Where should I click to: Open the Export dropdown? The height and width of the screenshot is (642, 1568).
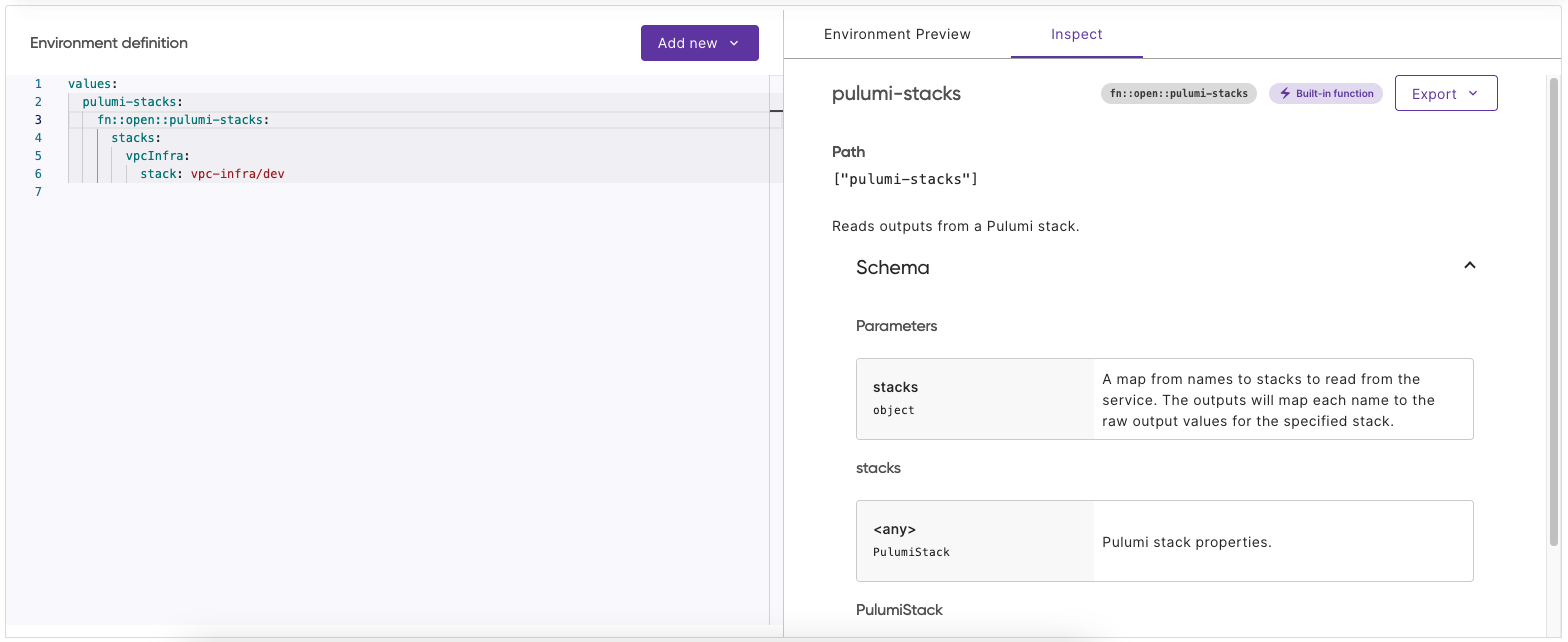[1446, 93]
